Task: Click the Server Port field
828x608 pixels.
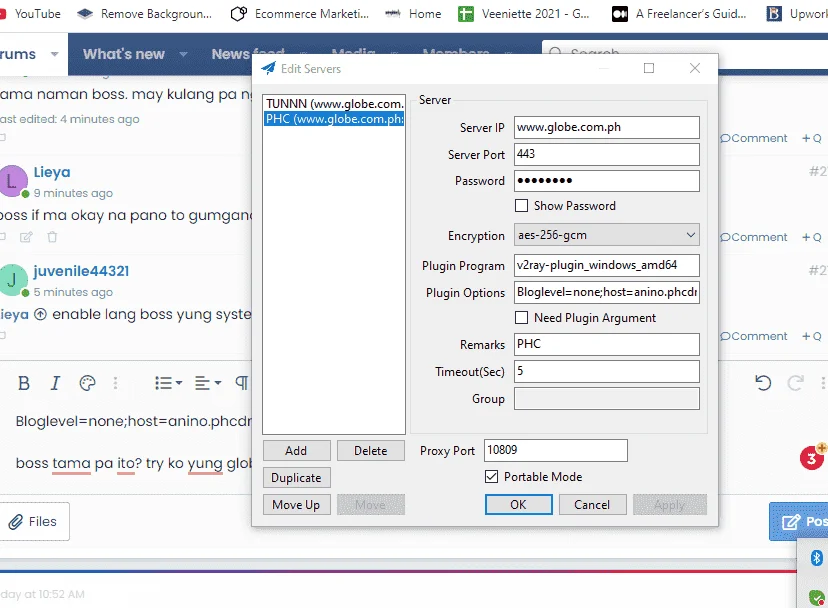Action: tap(607, 154)
